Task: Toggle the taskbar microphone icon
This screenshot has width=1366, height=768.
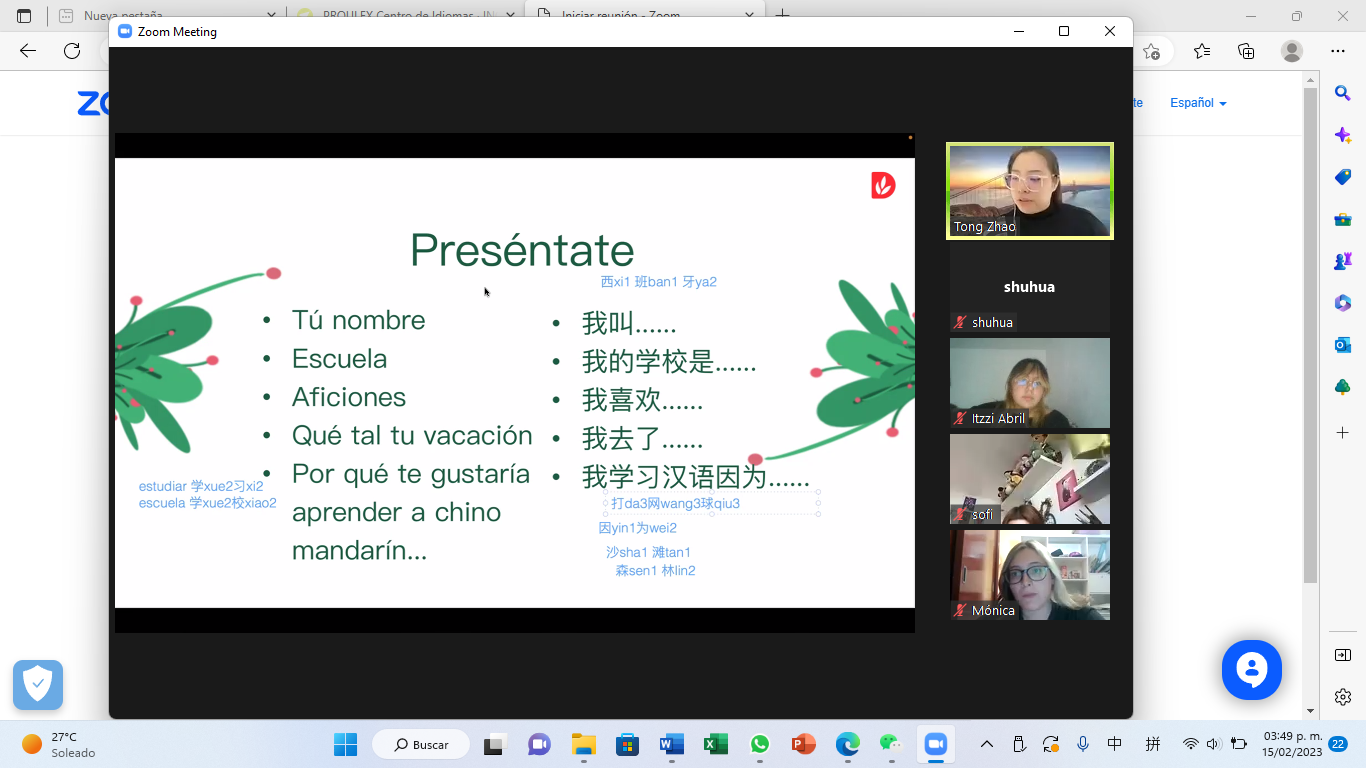Action: (1083, 744)
